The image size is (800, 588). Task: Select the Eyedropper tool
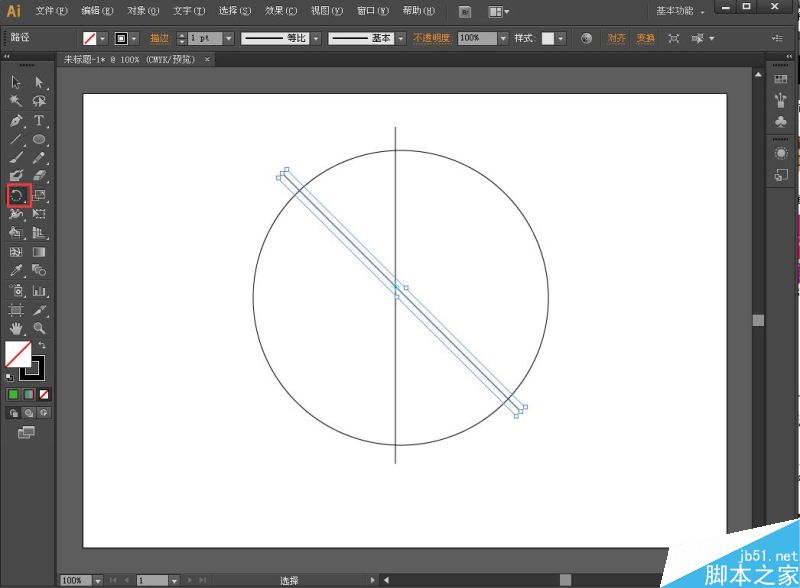click(x=16, y=270)
